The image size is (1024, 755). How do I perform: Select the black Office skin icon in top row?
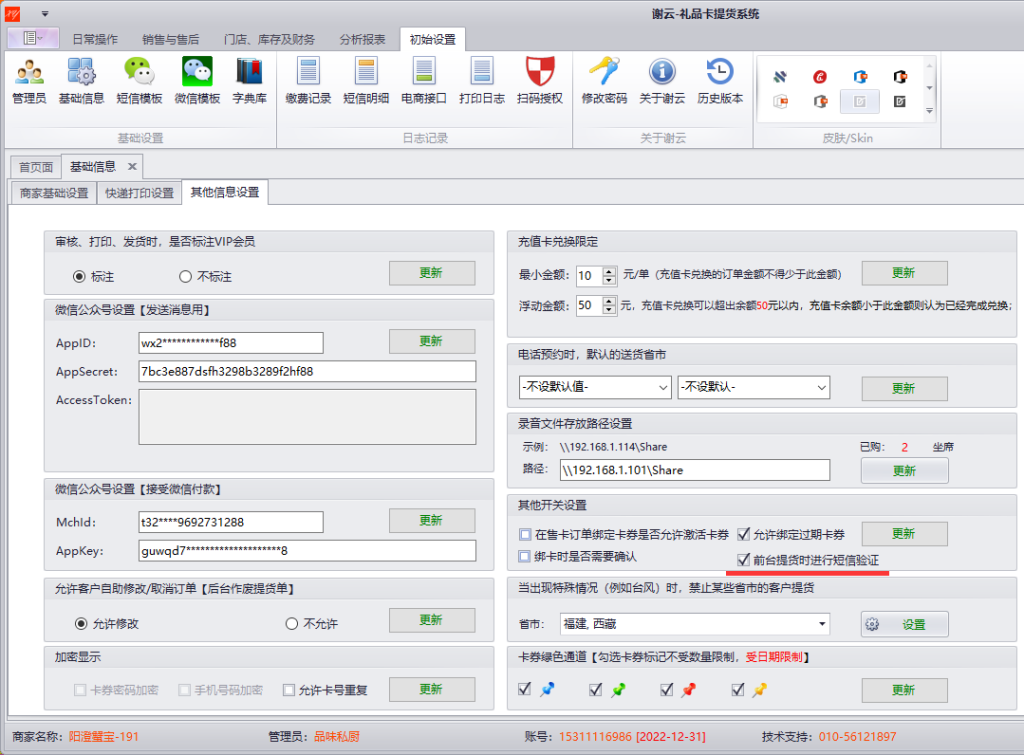pos(900,77)
